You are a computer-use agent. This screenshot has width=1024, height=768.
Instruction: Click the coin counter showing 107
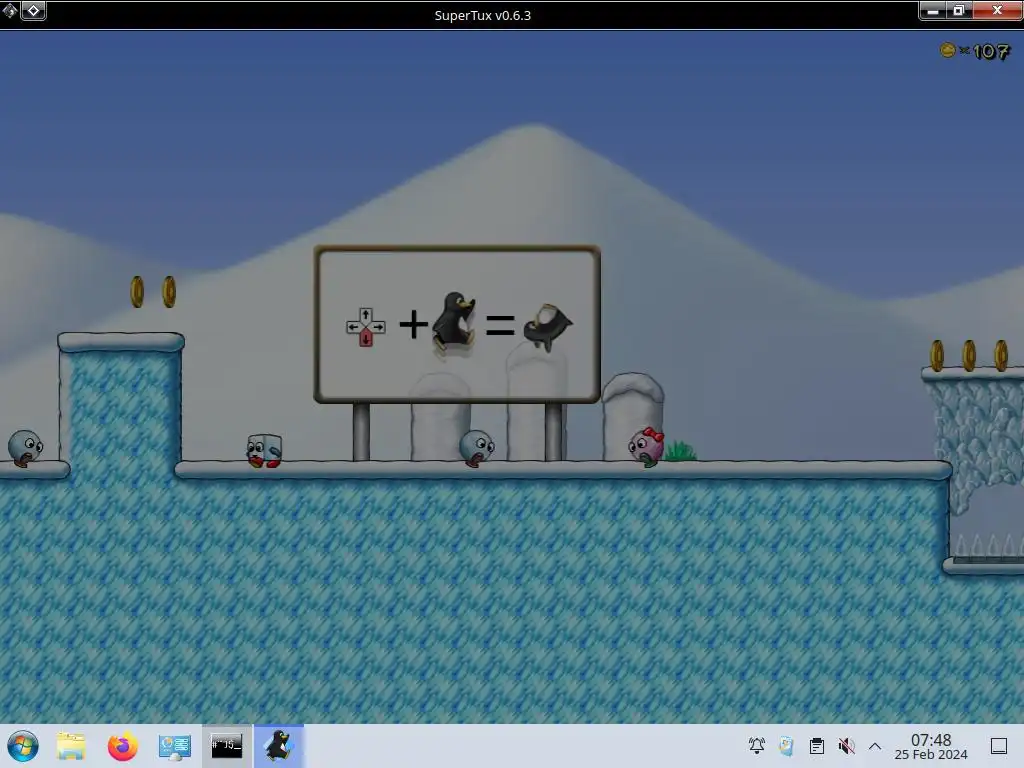(975, 51)
